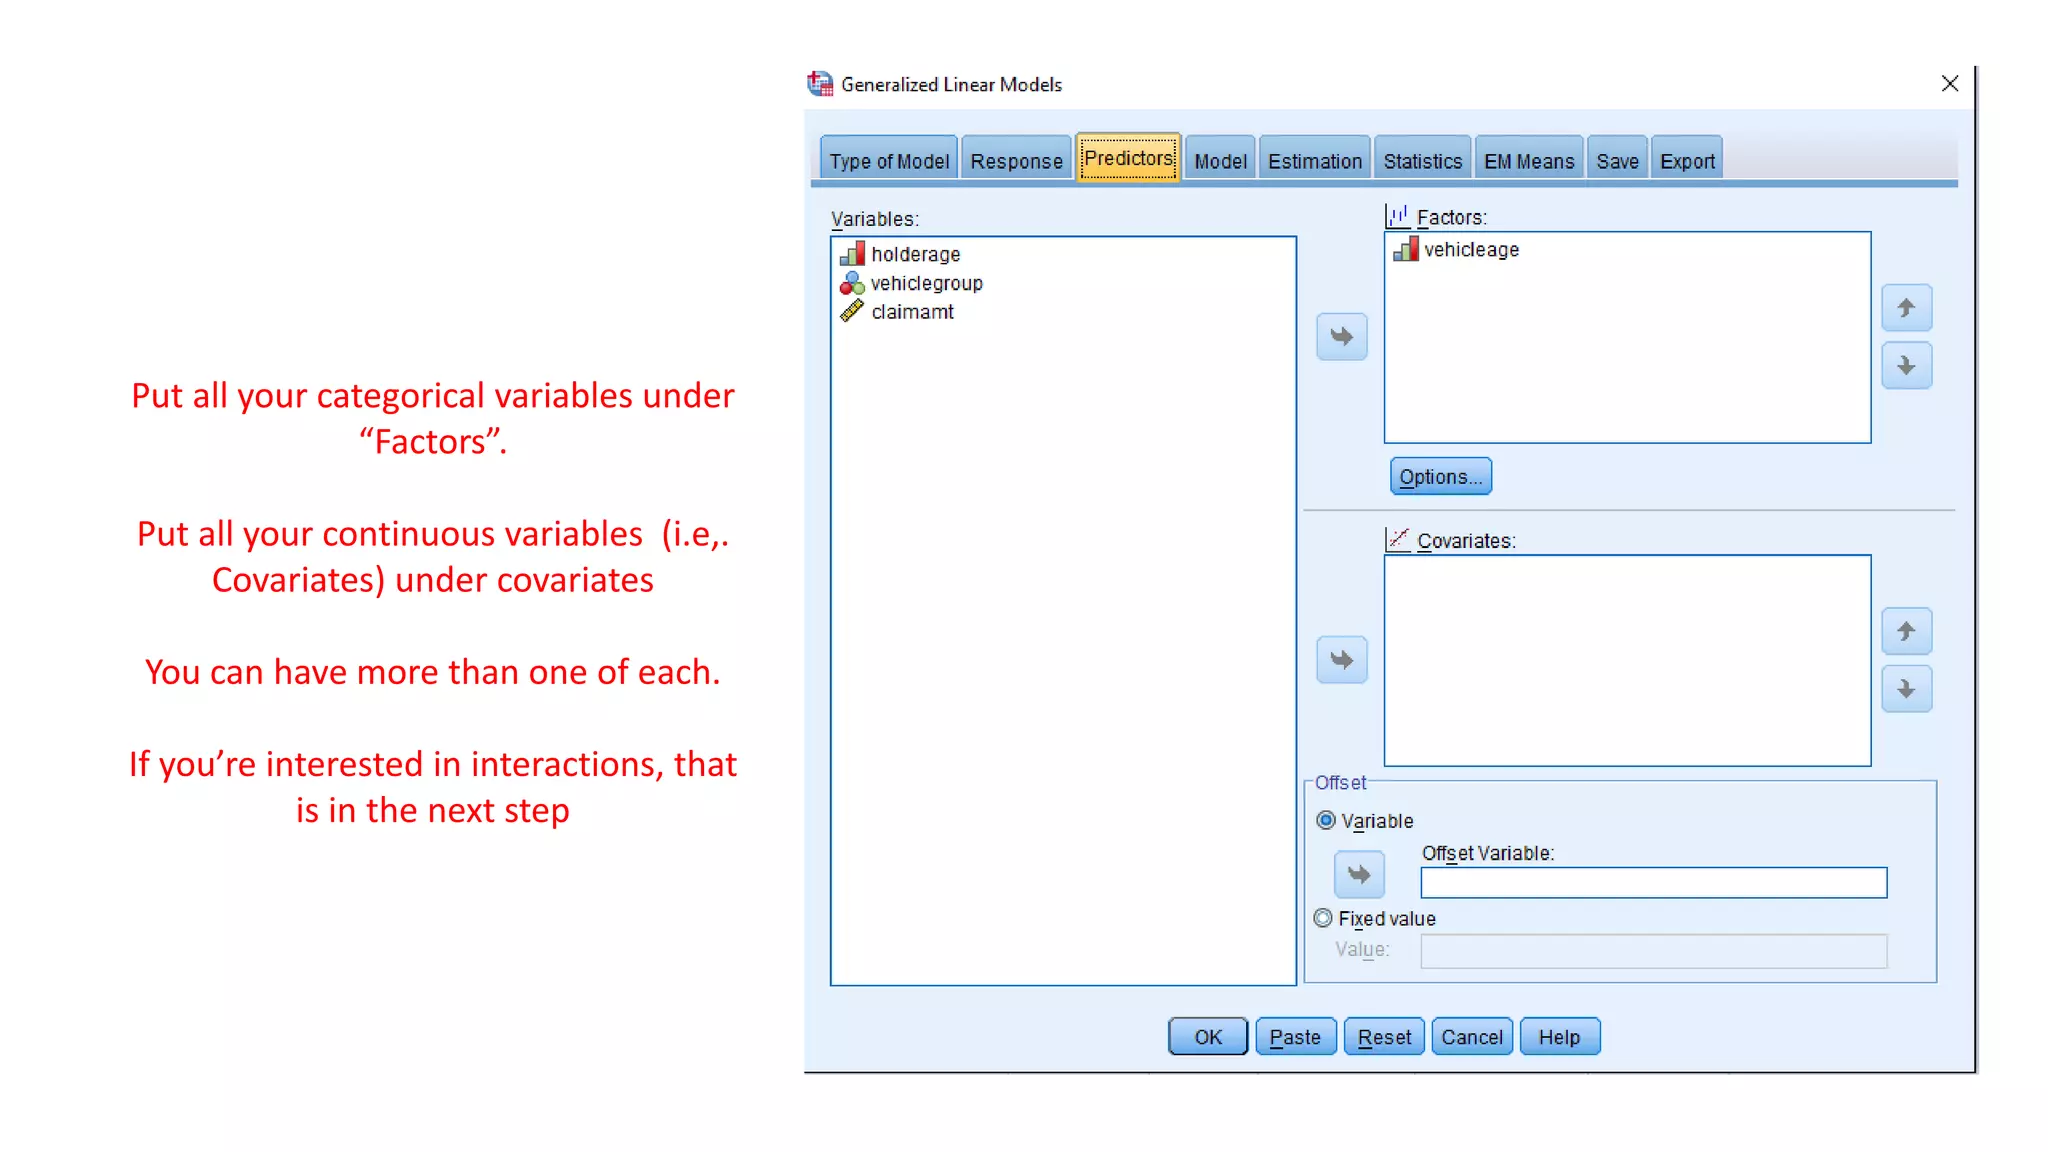Click arrow to set Offset Variable
The height and width of the screenshot is (1152, 2048).
[x=1358, y=875]
